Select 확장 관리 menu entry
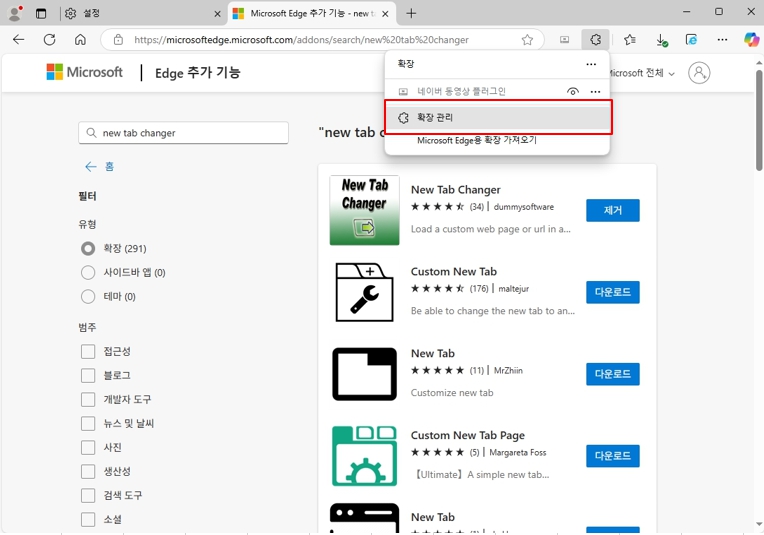Image resolution: width=764 pixels, height=535 pixels. (x=498, y=117)
